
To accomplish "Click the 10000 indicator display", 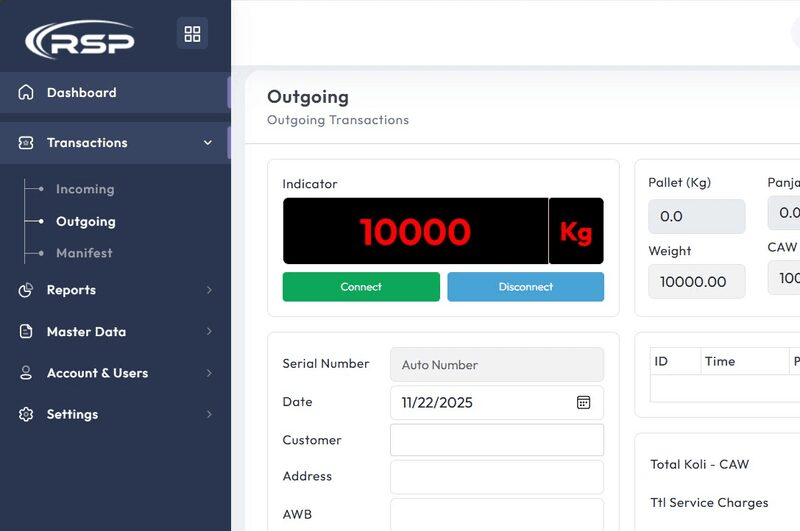I will (415, 231).
